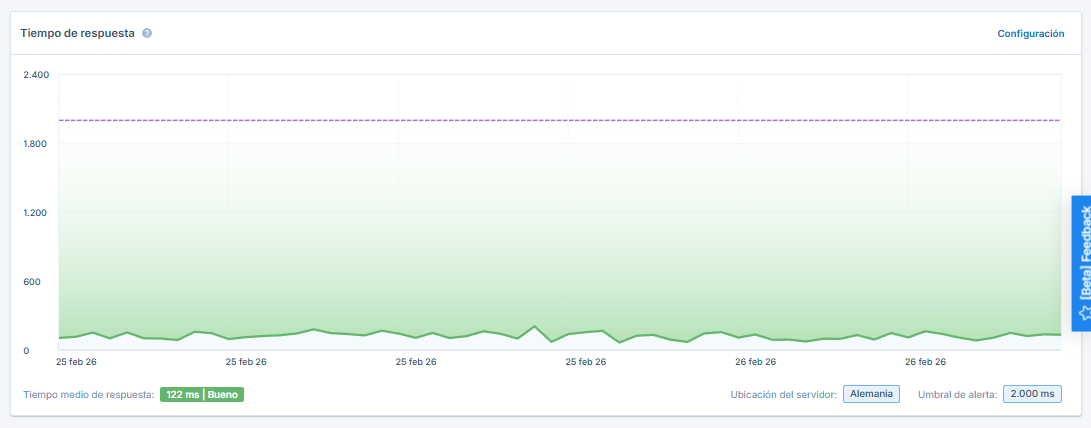Select the green Bueno status label
This screenshot has height=428, width=1091.
[x=223, y=394]
